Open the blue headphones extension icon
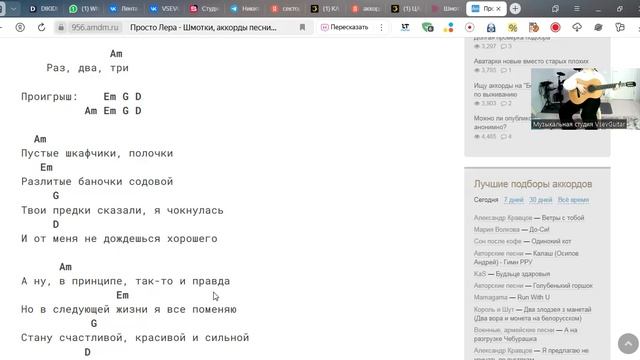This screenshot has width=640, height=360. pos(491,27)
